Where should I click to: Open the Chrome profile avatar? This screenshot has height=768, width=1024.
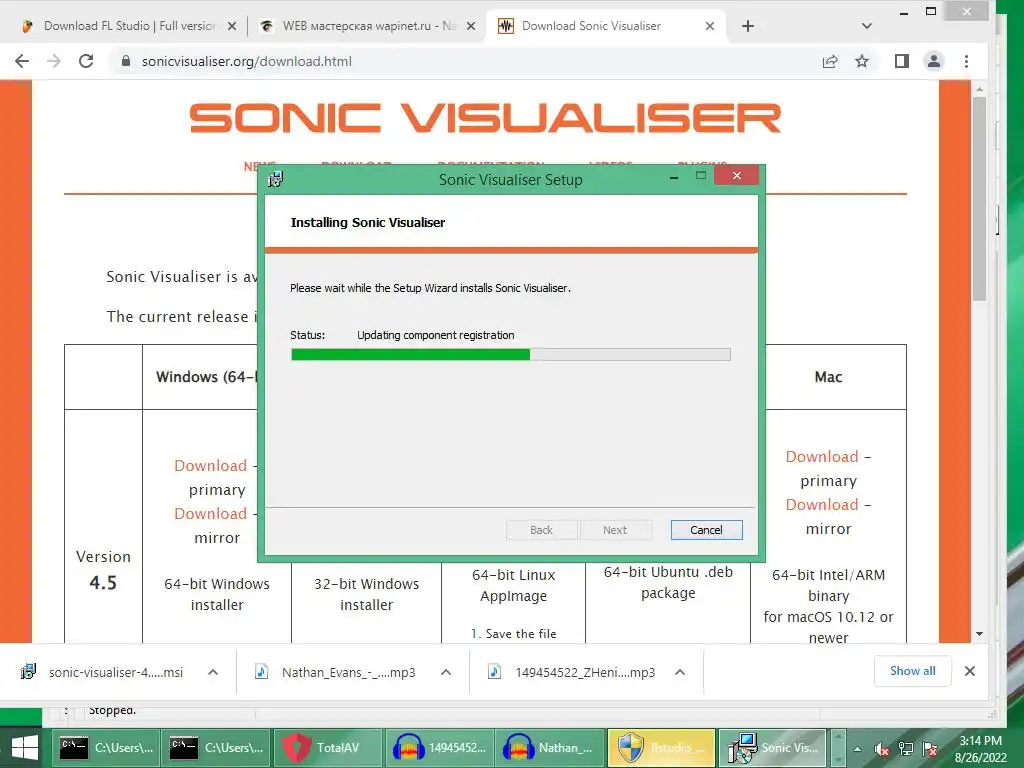pos(934,61)
